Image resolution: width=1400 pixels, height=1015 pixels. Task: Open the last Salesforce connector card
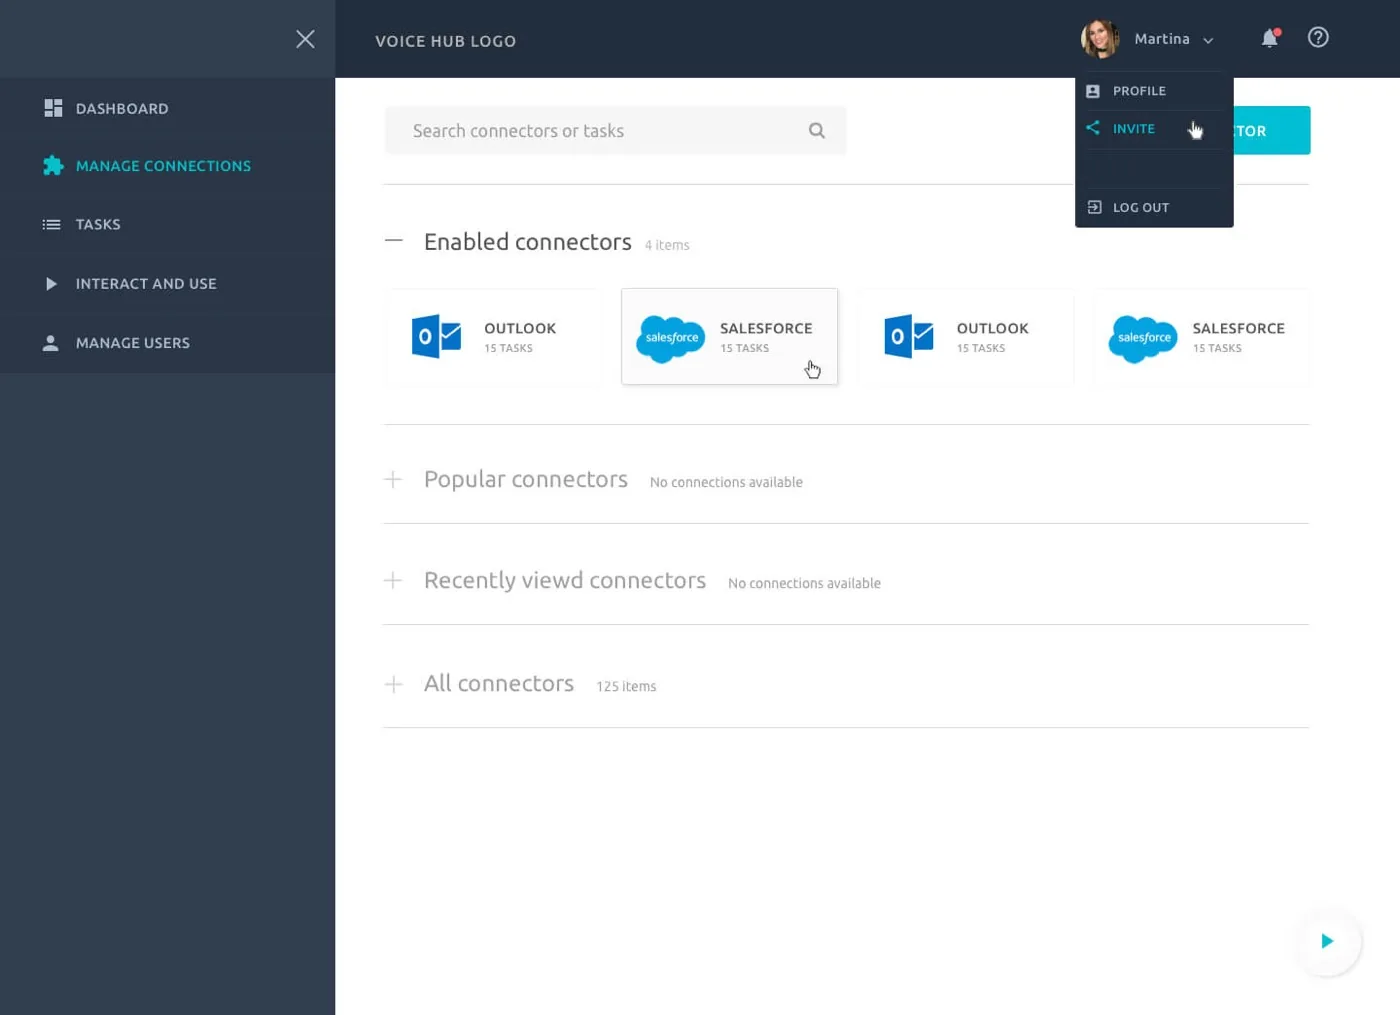[x=1202, y=337]
